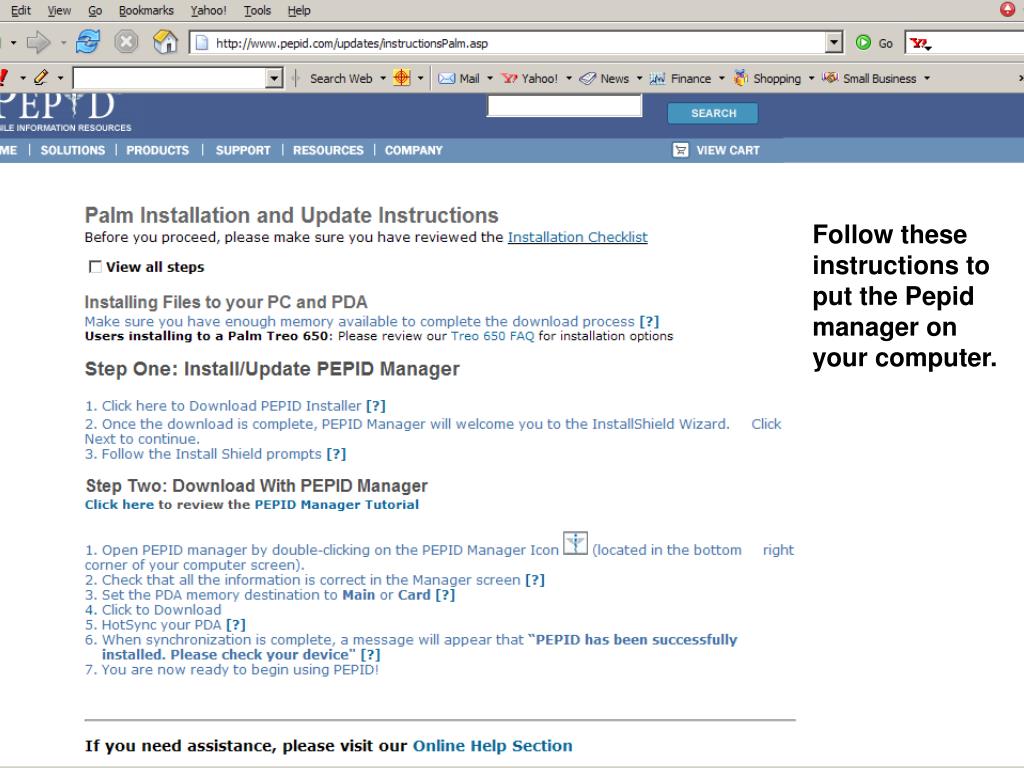
Task: Click the Card memory destination link
Action: (x=414, y=595)
